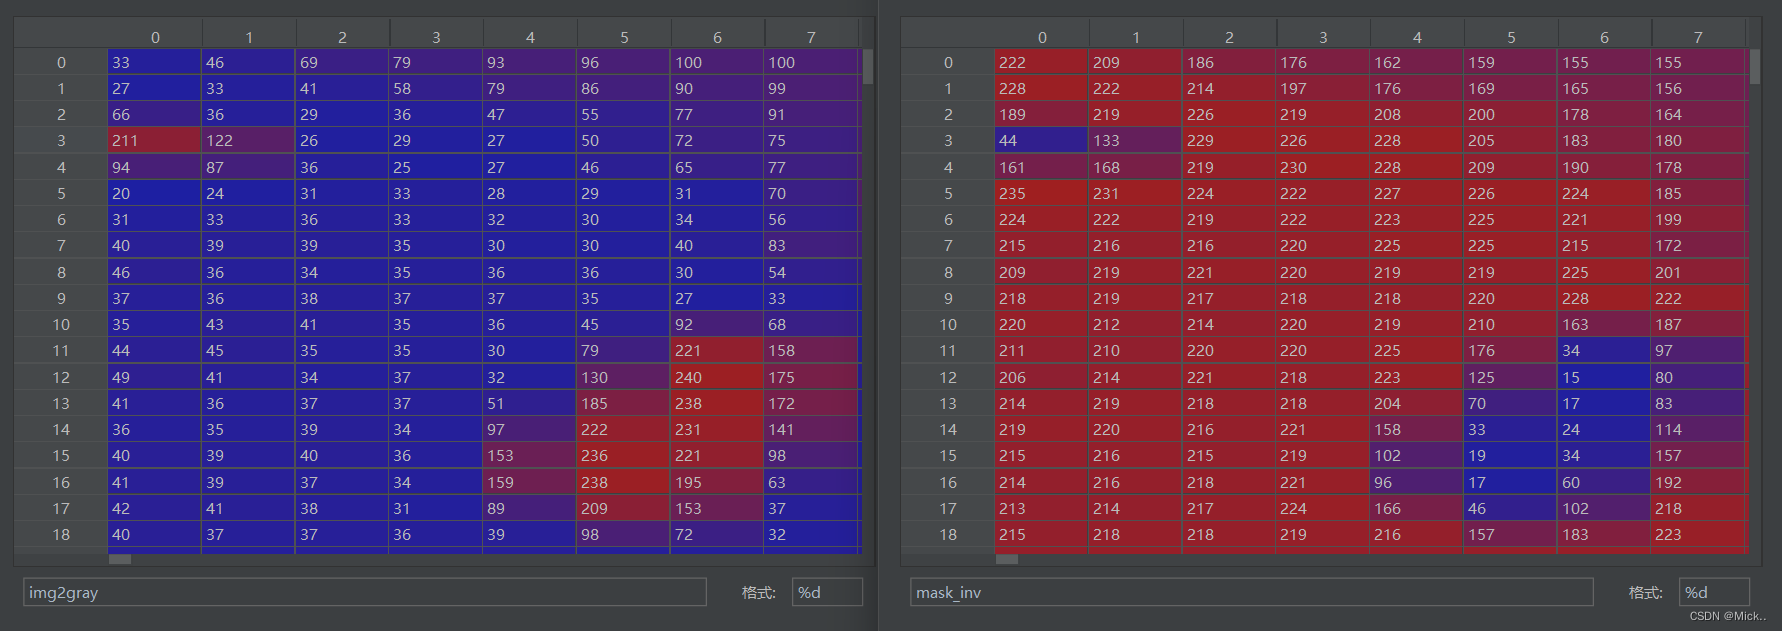
Task: Edit the mask_inv variable name field
Action: [x=1251, y=592]
